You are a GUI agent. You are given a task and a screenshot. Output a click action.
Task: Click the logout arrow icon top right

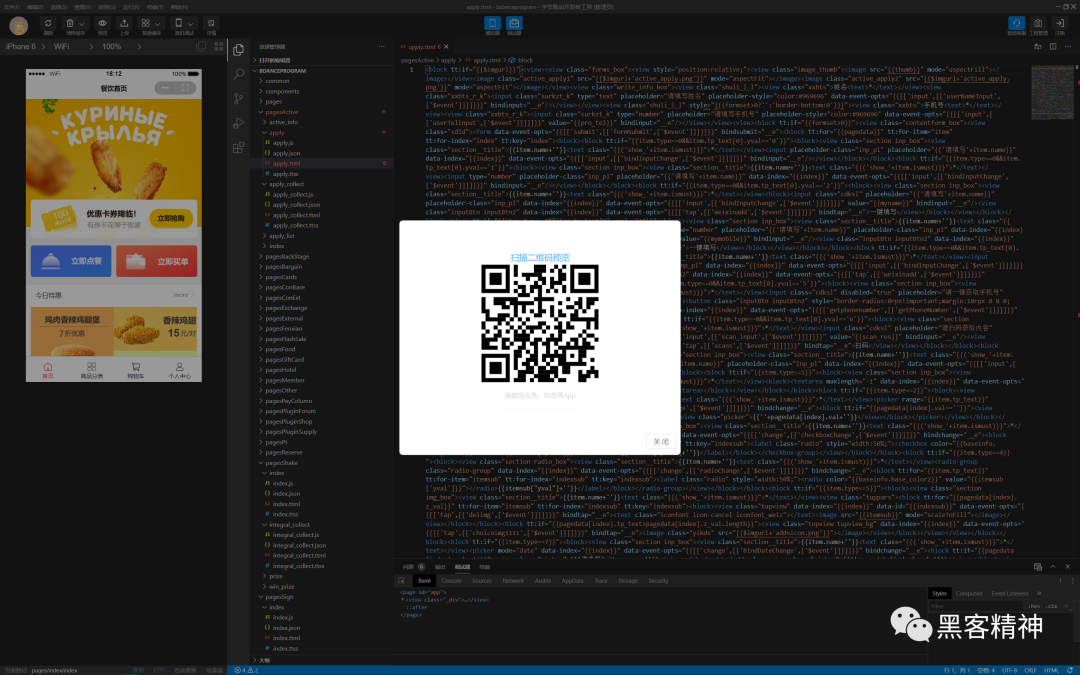(1059, 23)
